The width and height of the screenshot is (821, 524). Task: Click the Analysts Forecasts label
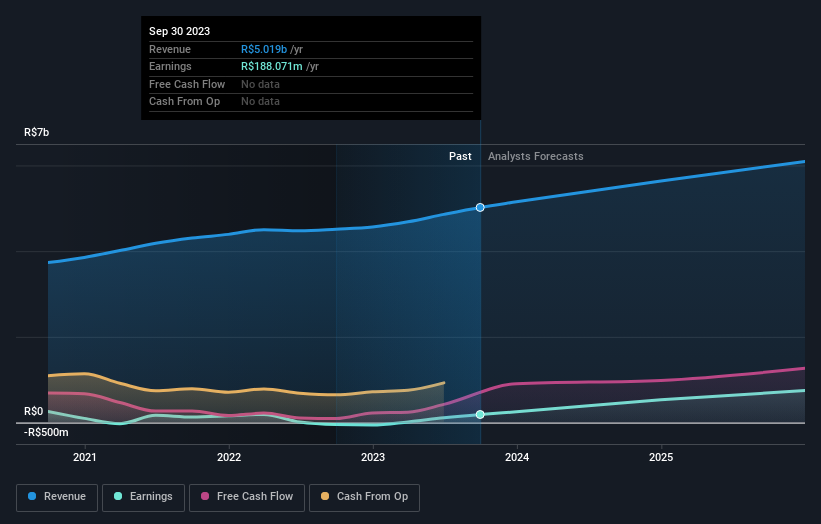[536, 156]
